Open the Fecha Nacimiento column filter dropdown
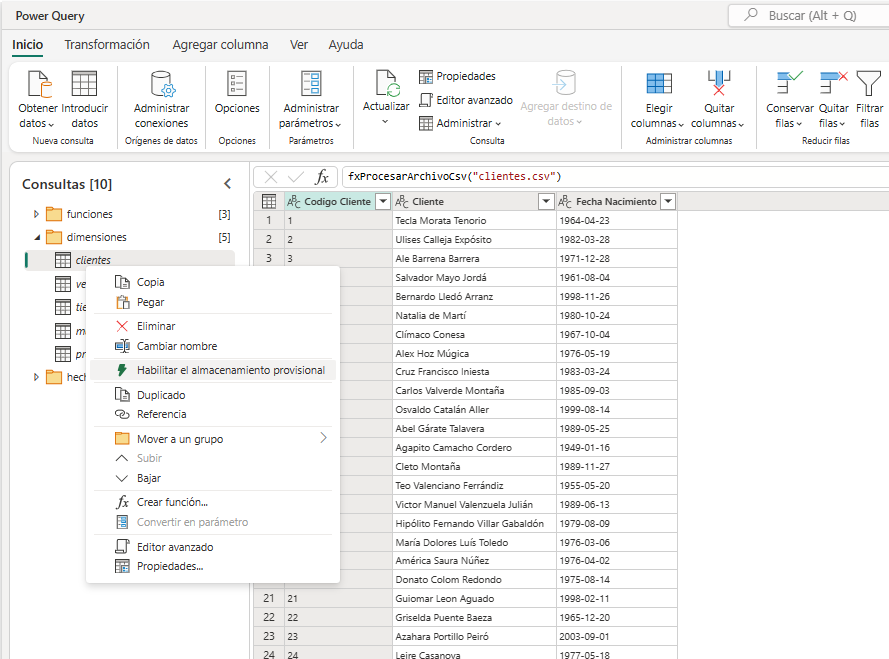This screenshot has width=889, height=659. (668, 202)
